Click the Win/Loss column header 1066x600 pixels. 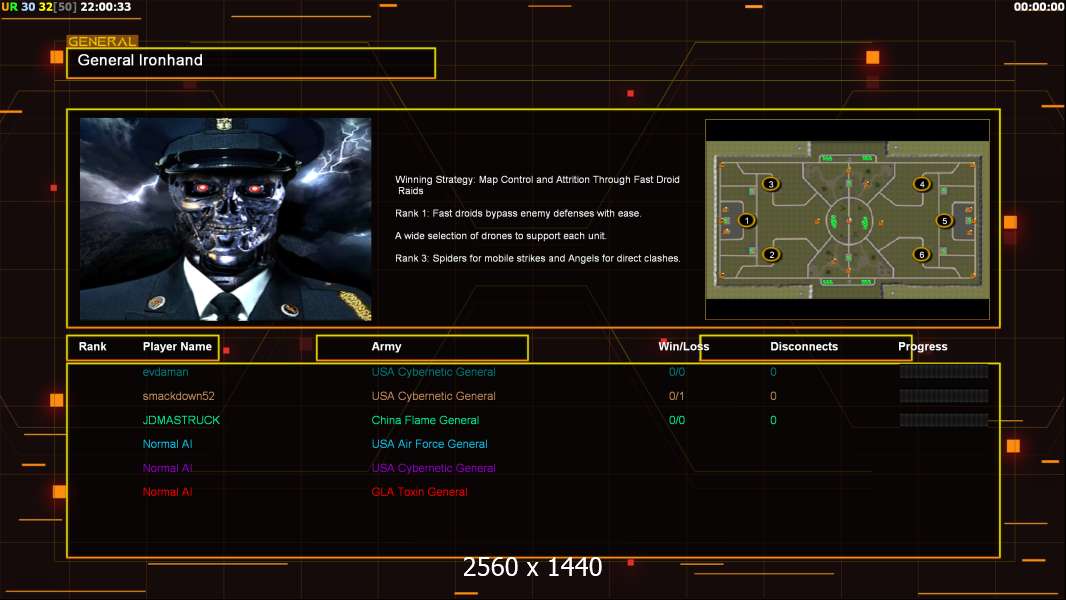click(683, 347)
